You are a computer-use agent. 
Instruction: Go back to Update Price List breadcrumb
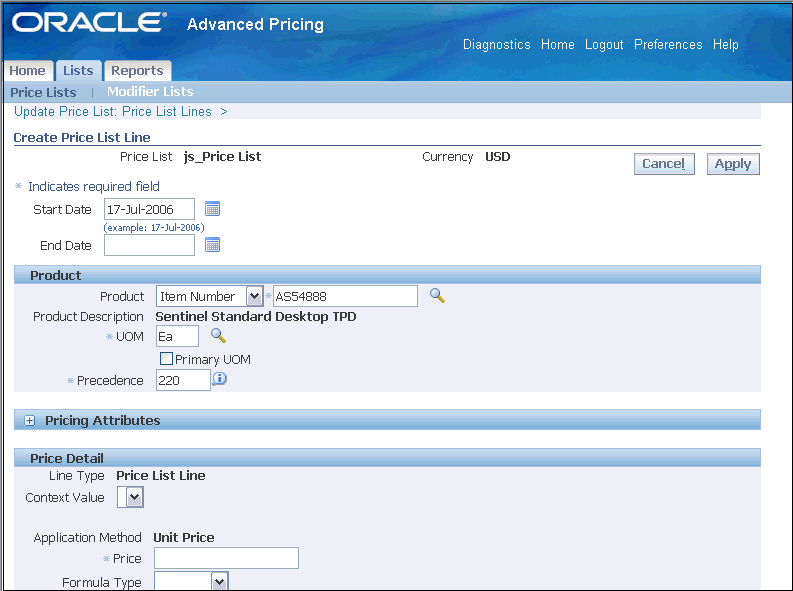click(x=113, y=111)
